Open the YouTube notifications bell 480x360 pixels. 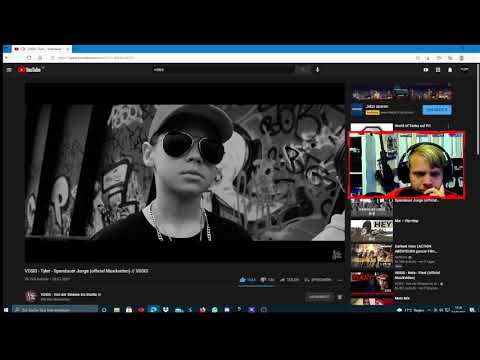coord(450,70)
